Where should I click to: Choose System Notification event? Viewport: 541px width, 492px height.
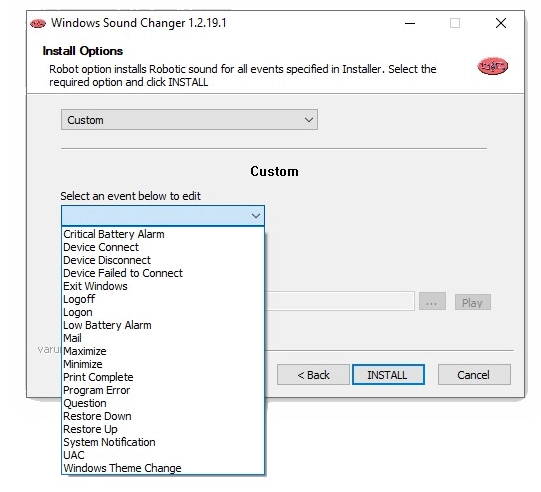(163, 442)
